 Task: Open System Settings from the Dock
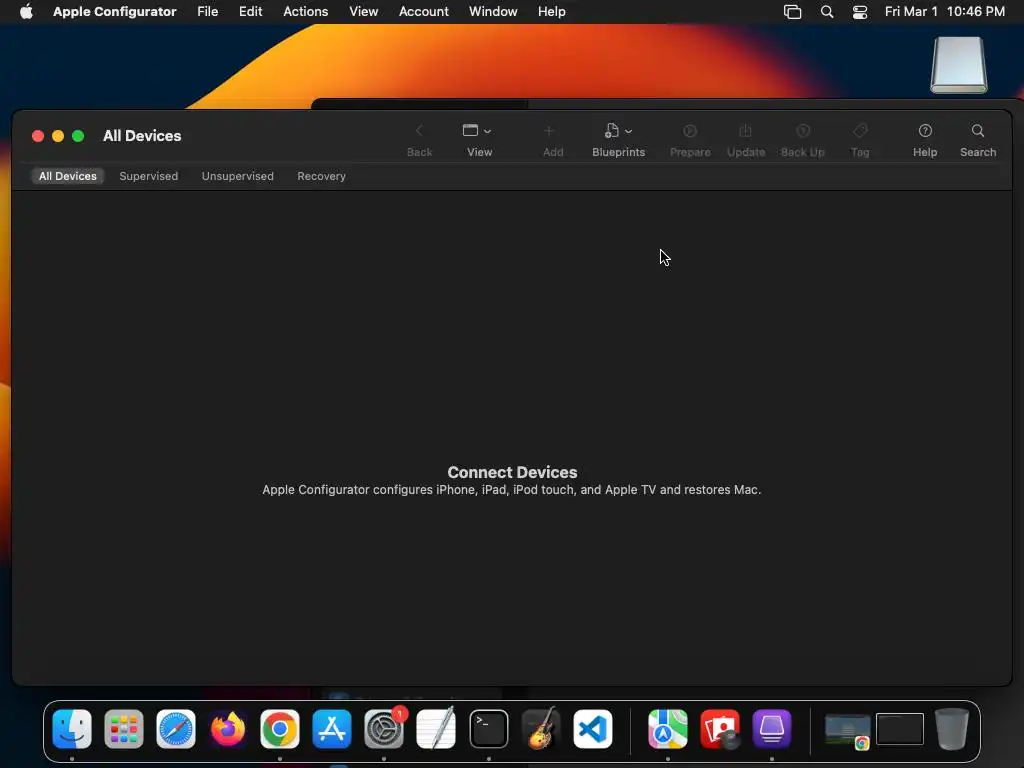(384, 729)
